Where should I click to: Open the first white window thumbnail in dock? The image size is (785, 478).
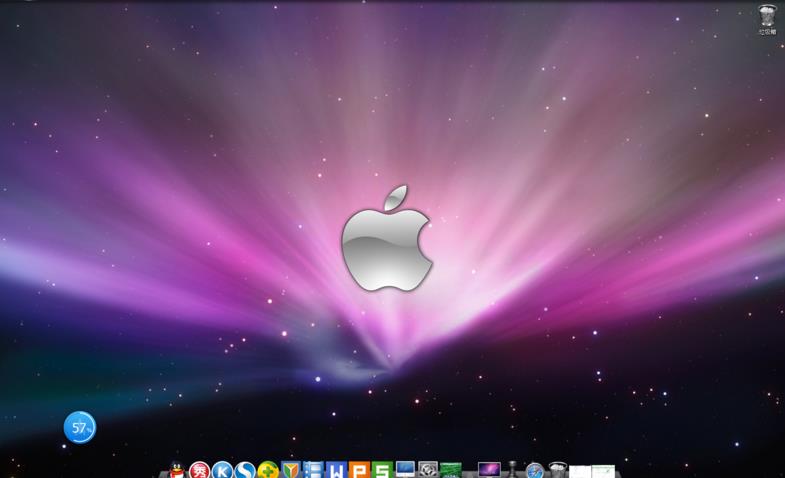coord(580,471)
